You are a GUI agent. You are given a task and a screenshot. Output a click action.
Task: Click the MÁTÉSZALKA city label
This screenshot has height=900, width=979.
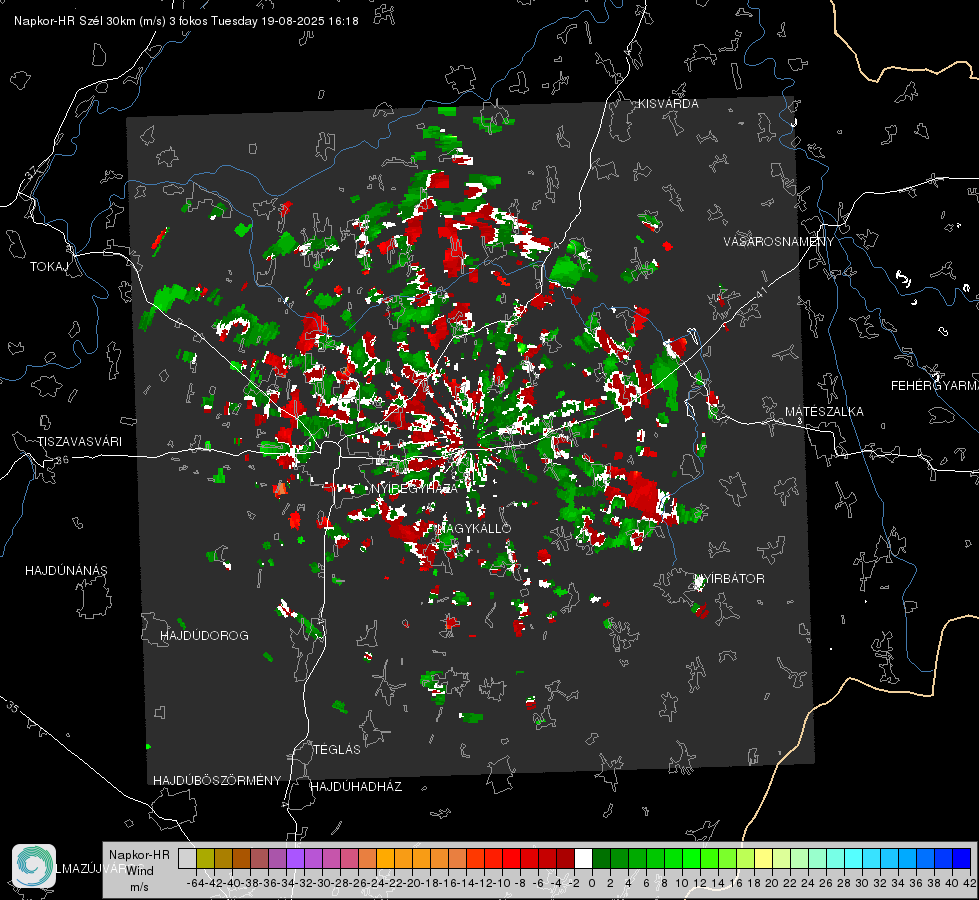pos(824,412)
